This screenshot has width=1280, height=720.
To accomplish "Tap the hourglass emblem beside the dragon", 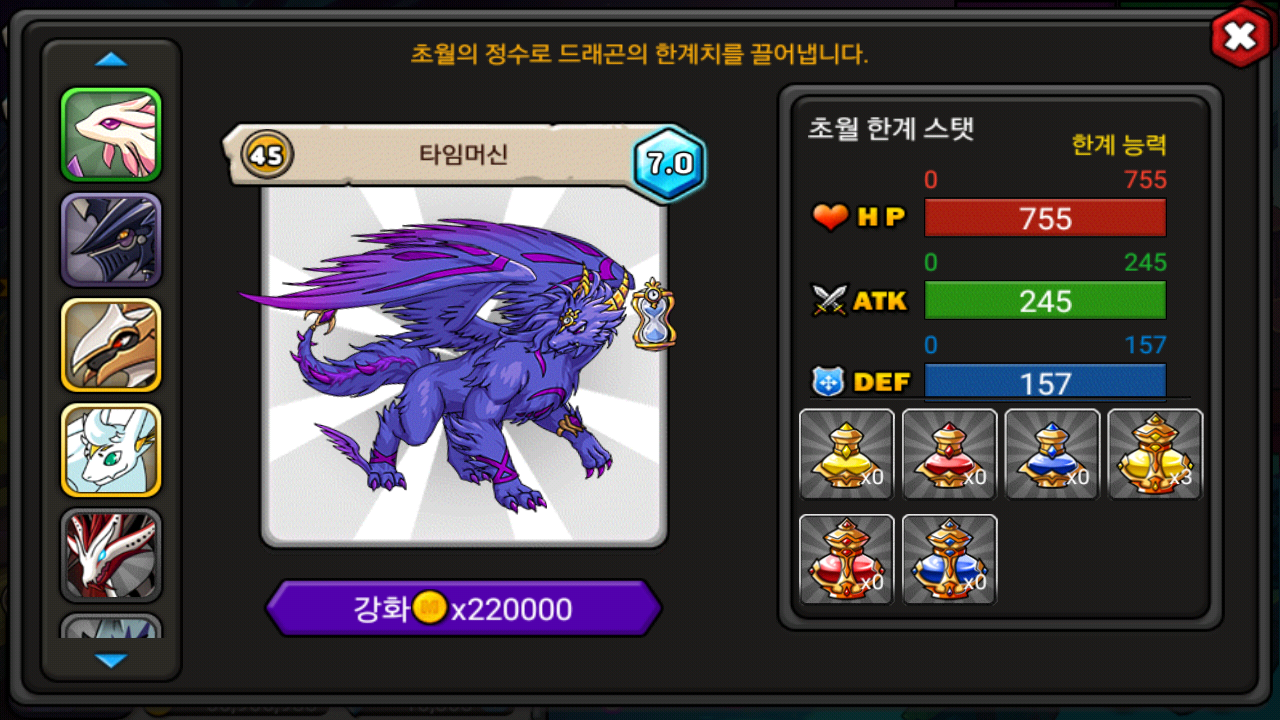I will point(653,315).
